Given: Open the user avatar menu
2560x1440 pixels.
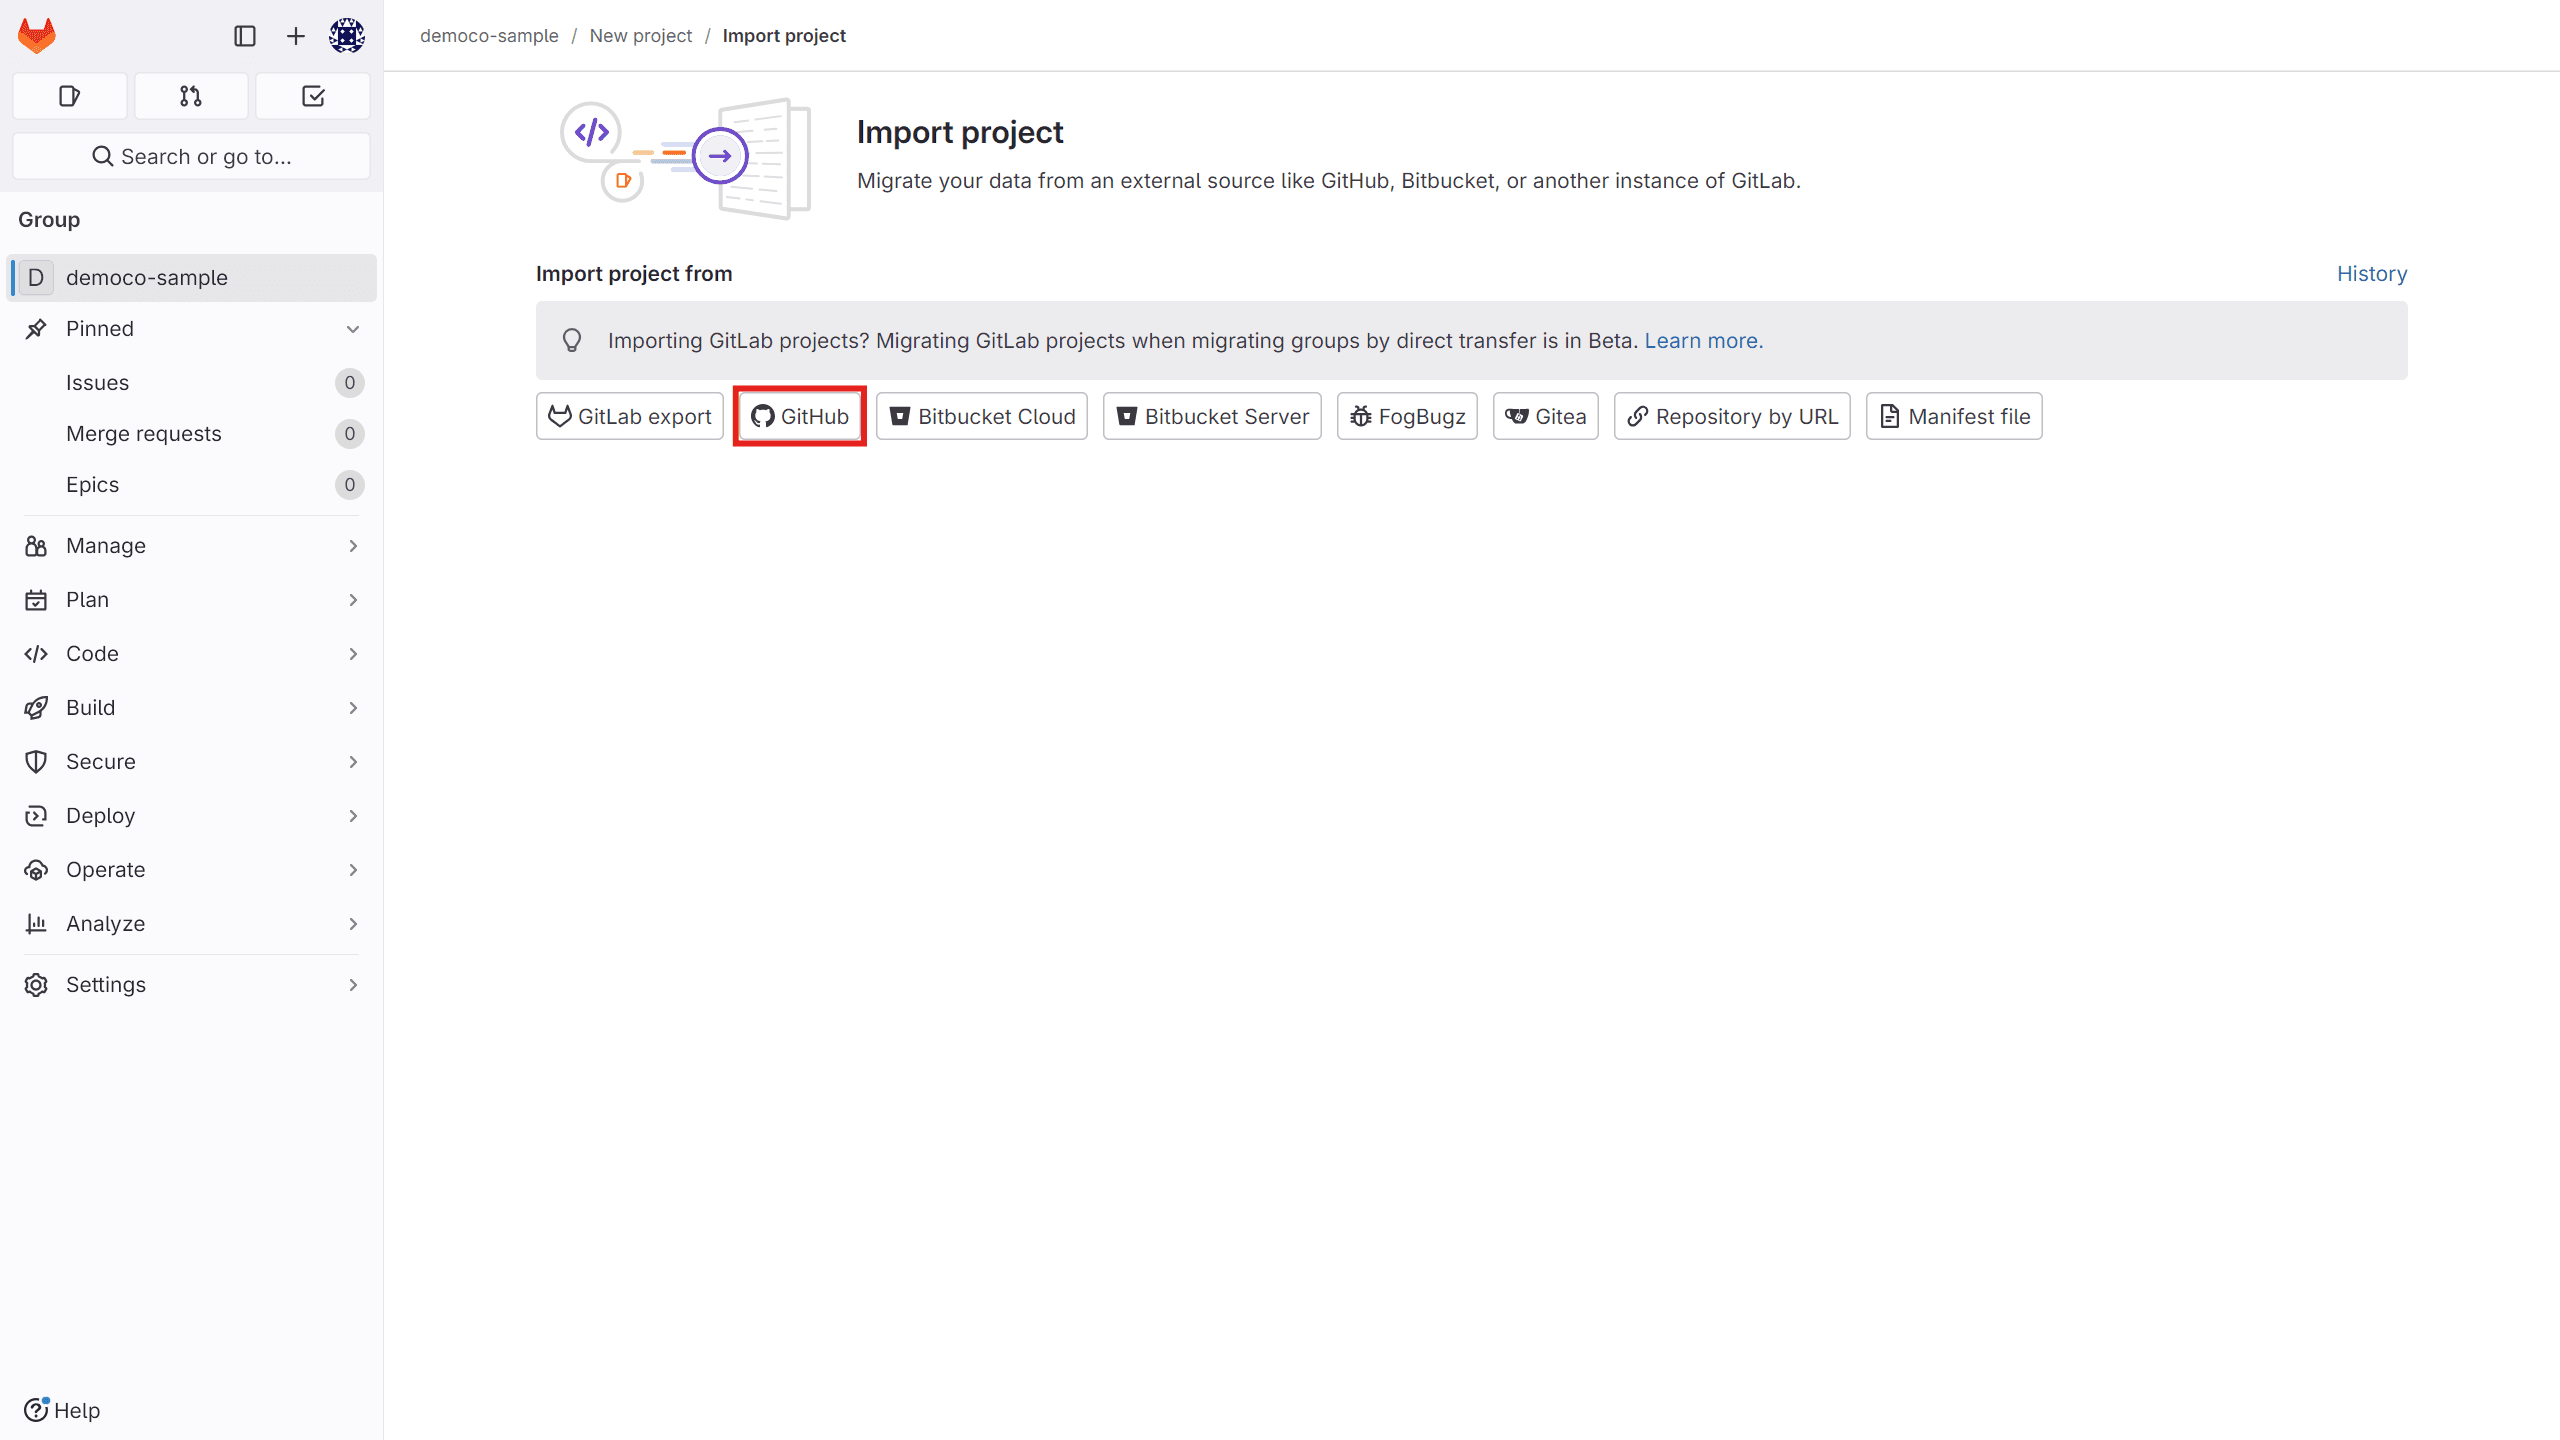Looking at the screenshot, I should pos(347,36).
